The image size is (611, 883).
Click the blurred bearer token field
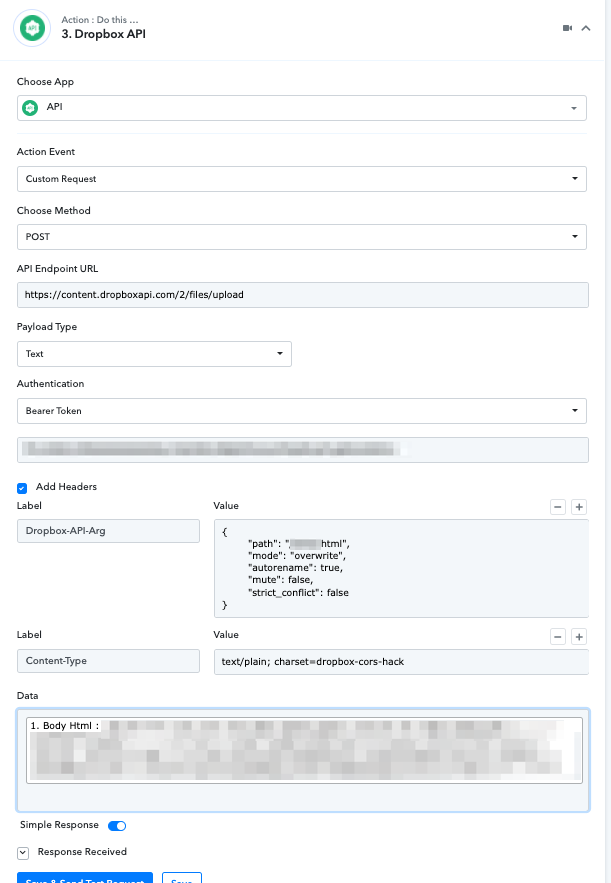[x=303, y=449]
